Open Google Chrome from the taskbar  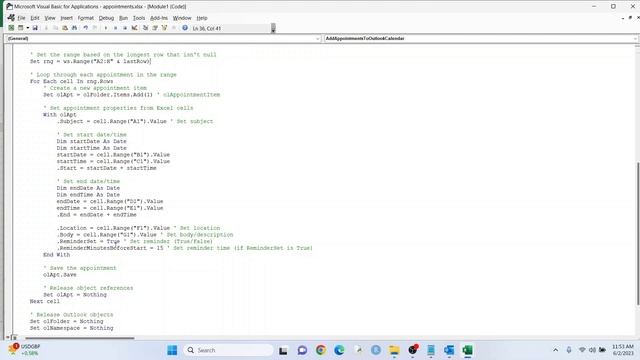click(321, 350)
